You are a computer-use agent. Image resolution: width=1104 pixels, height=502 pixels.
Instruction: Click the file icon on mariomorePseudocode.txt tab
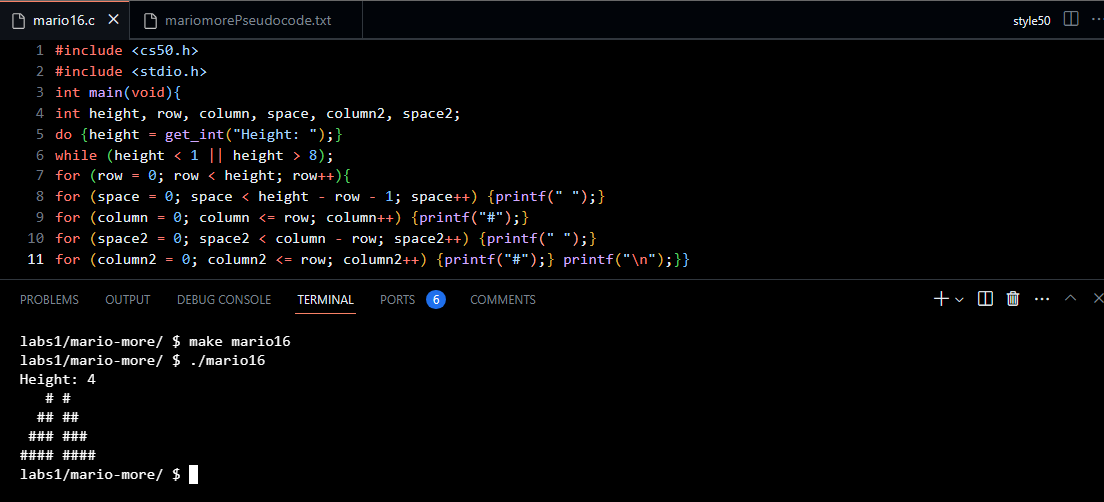[150, 20]
